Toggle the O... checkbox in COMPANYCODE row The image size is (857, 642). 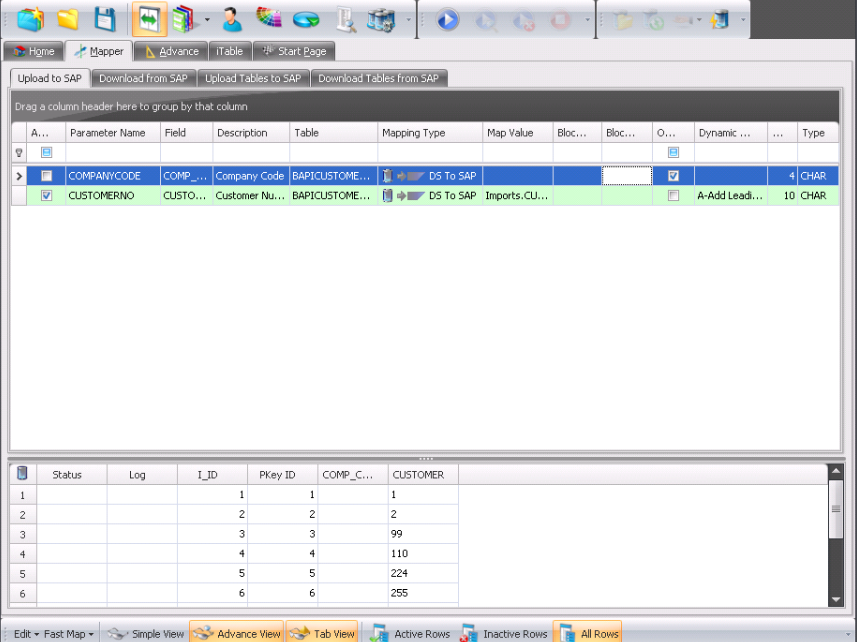point(673,176)
